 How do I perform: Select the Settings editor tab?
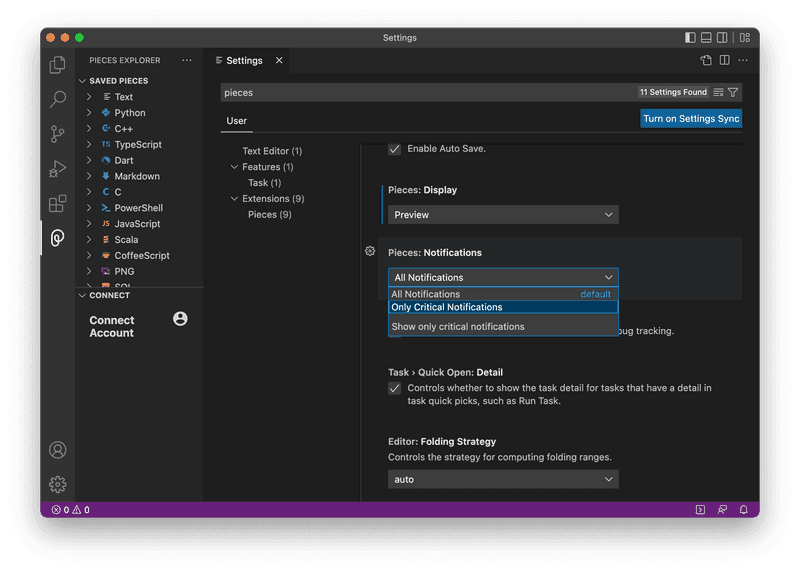pos(244,60)
